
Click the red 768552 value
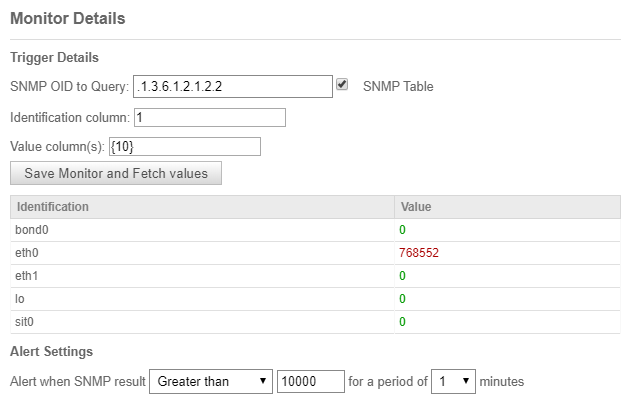tap(419, 253)
